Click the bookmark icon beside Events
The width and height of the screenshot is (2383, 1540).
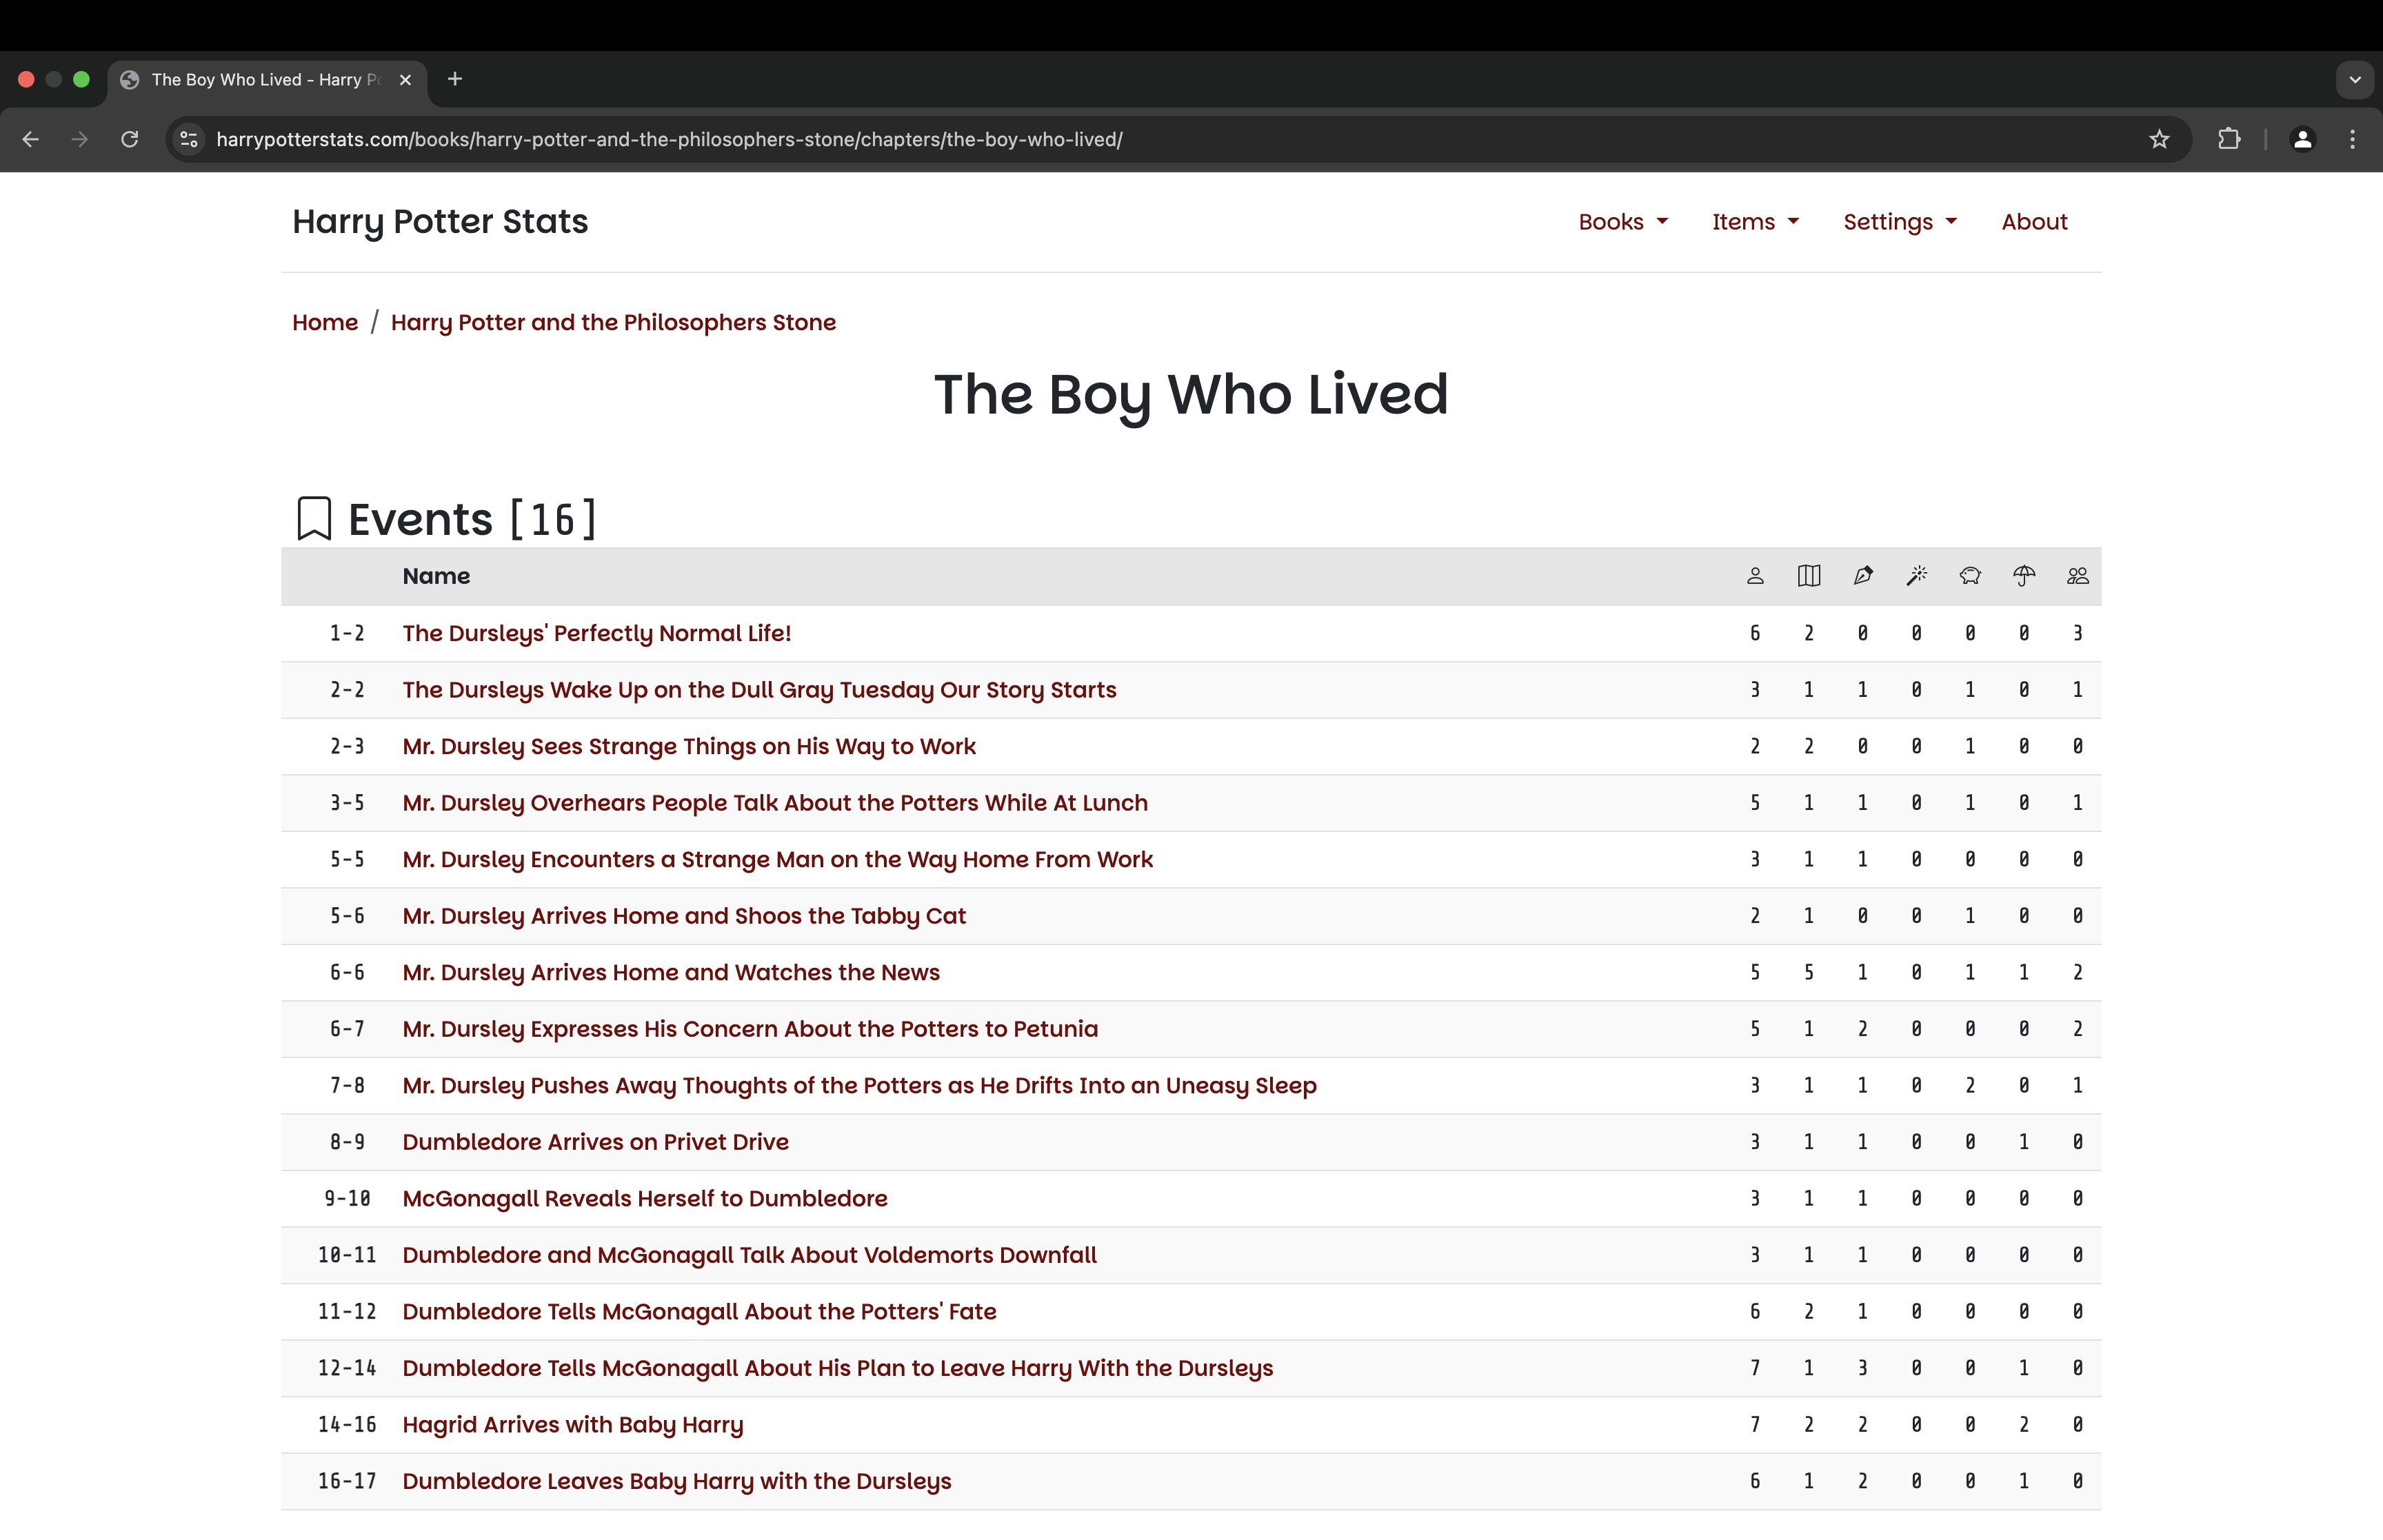coord(314,518)
